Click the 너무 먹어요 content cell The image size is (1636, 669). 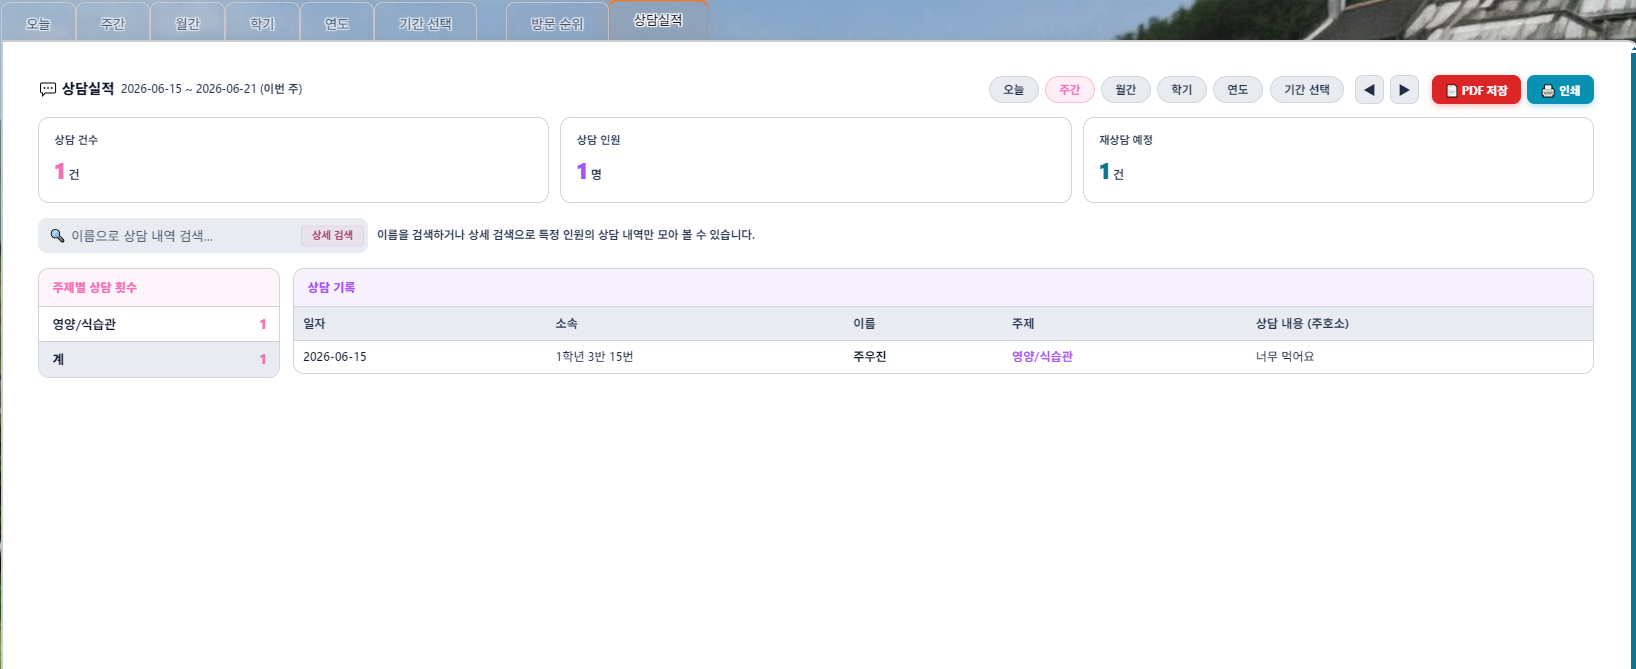[1285, 357]
